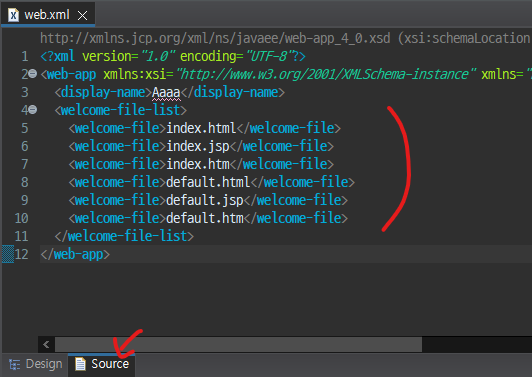This screenshot has height=377, width=532.
Task: Click the UTF-8 encoding value
Action: [270, 56]
